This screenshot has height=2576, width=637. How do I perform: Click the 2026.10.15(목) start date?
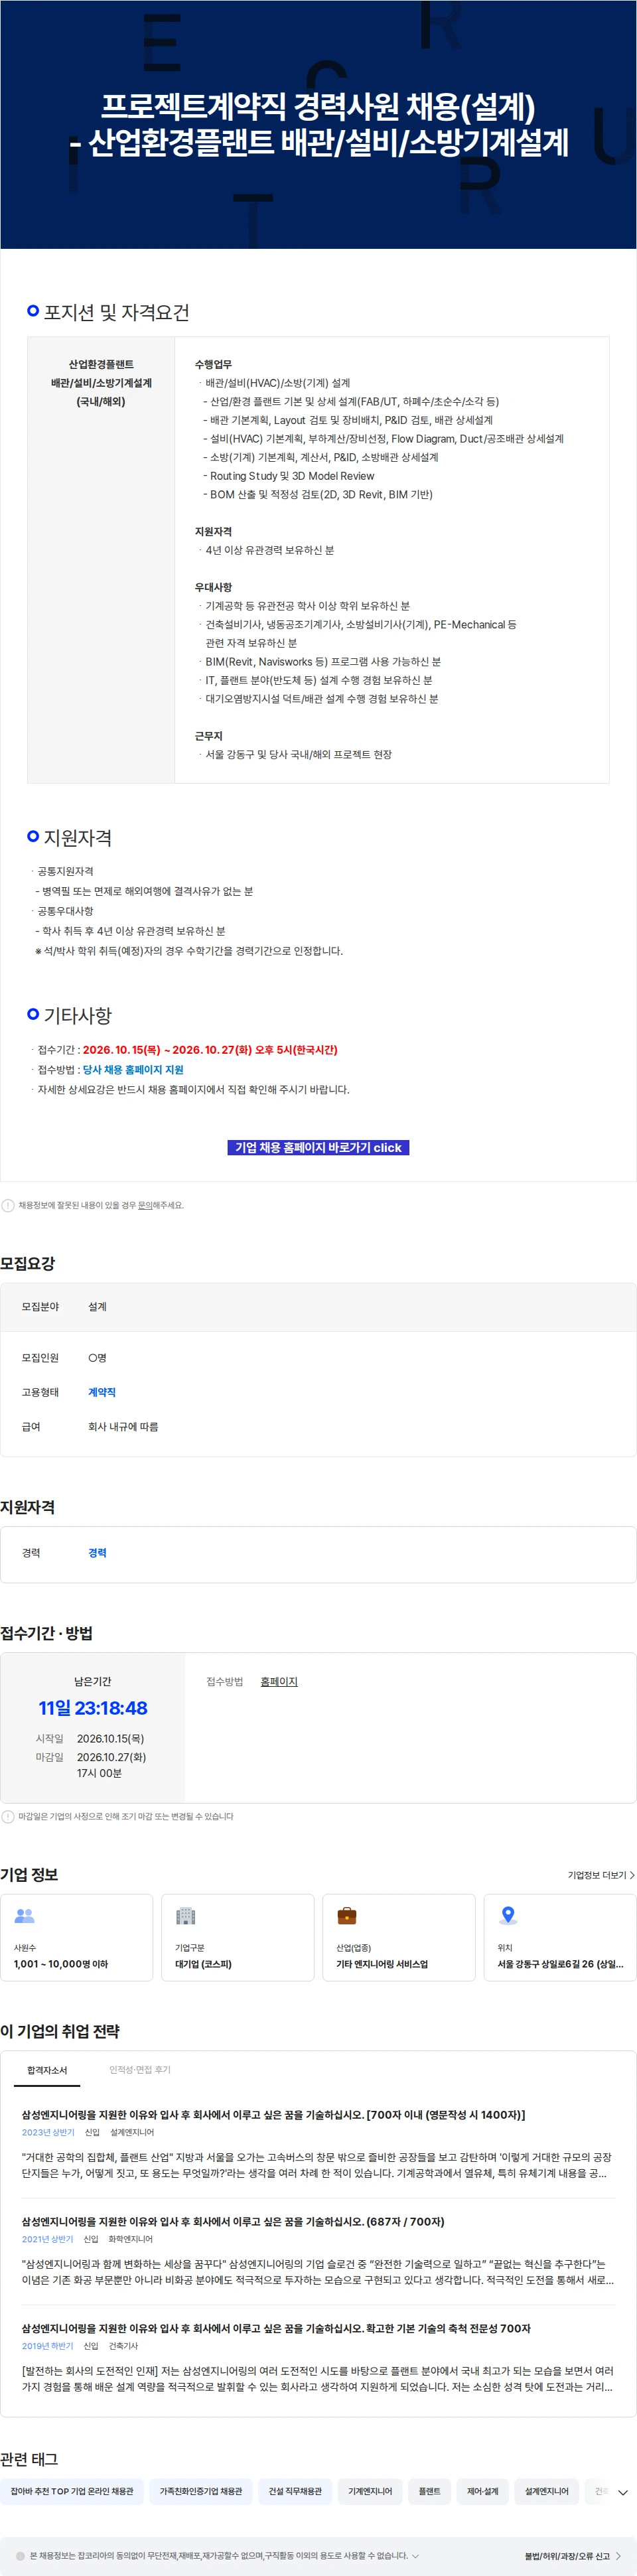pyautogui.click(x=110, y=1739)
